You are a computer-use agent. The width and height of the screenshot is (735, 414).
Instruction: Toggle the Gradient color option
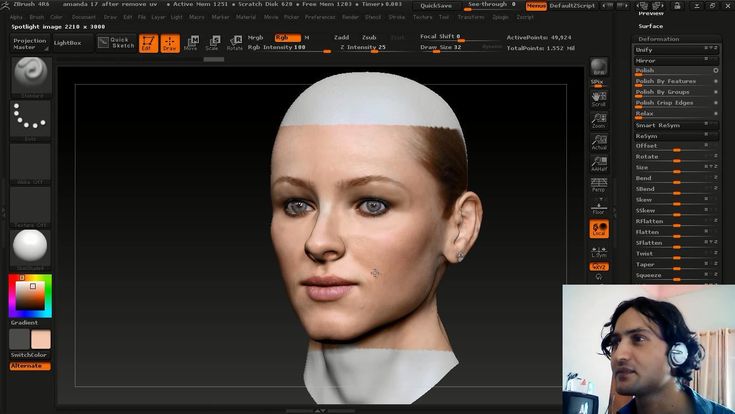24,323
